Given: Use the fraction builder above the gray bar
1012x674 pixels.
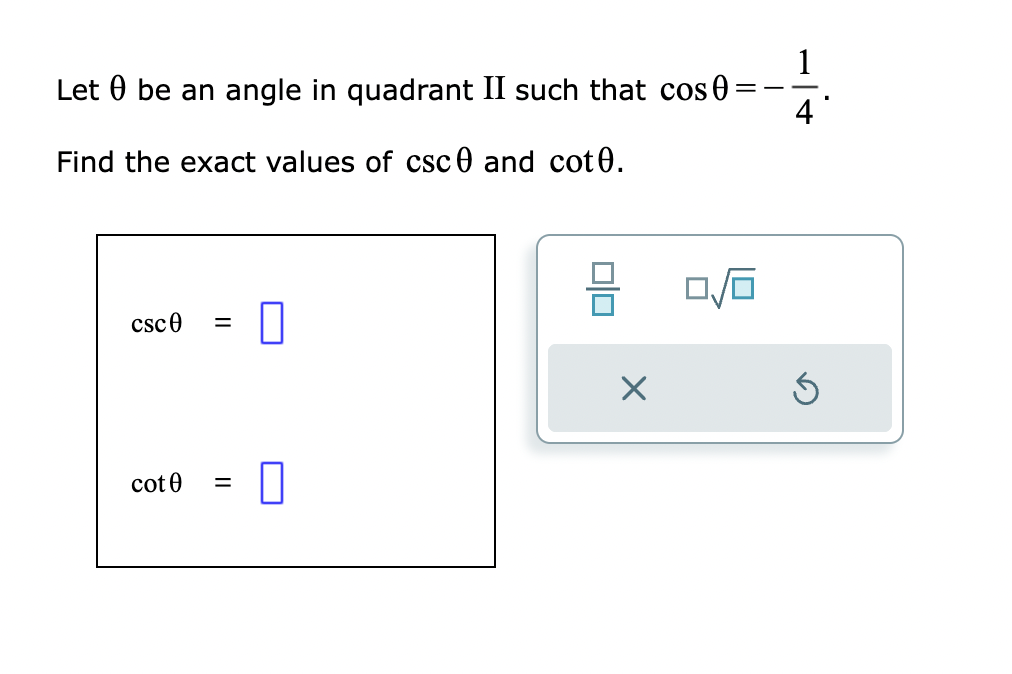Looking at the screenshot, I should (x=601, y=287).
